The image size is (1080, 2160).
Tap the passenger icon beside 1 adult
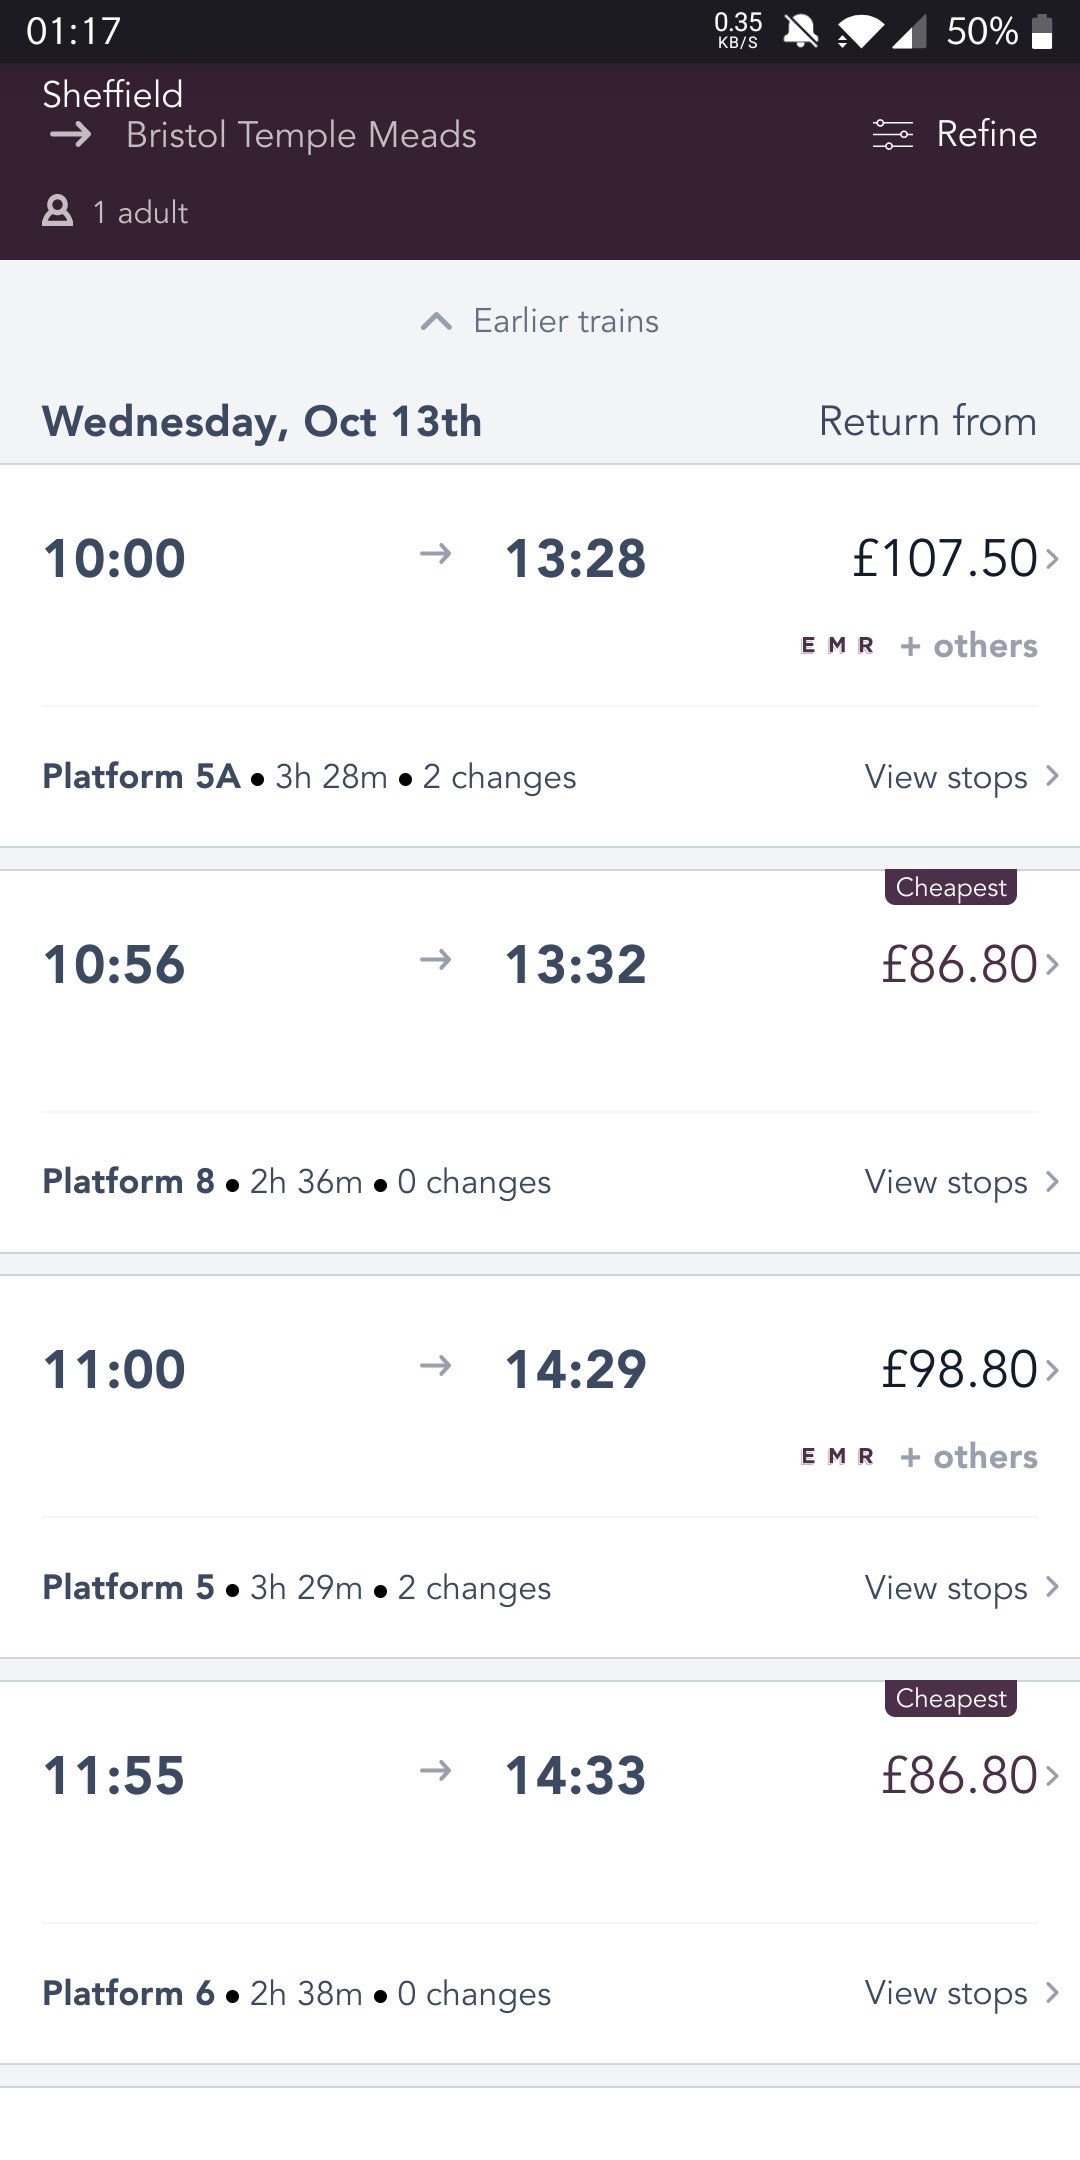tap(58, 211)
